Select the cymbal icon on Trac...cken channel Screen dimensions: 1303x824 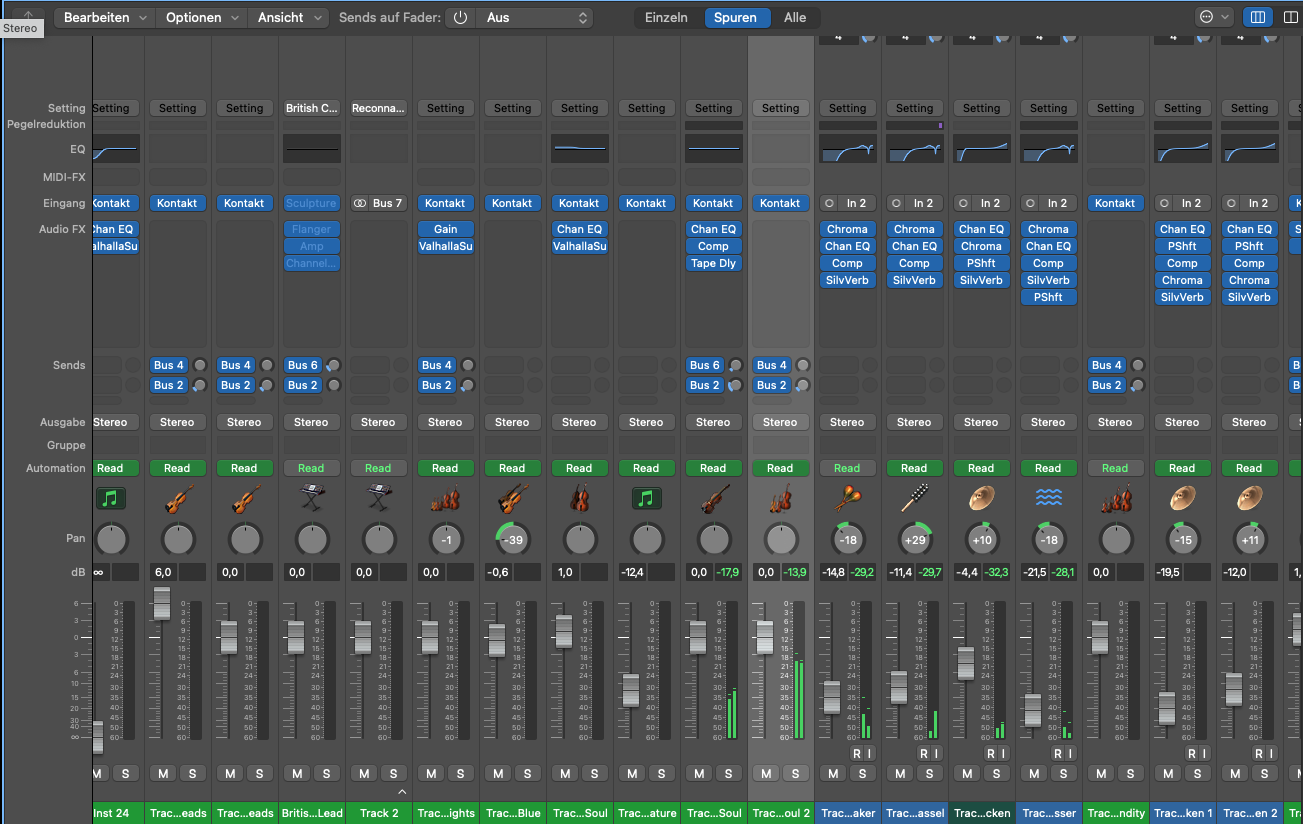click(x=981, y=498)
